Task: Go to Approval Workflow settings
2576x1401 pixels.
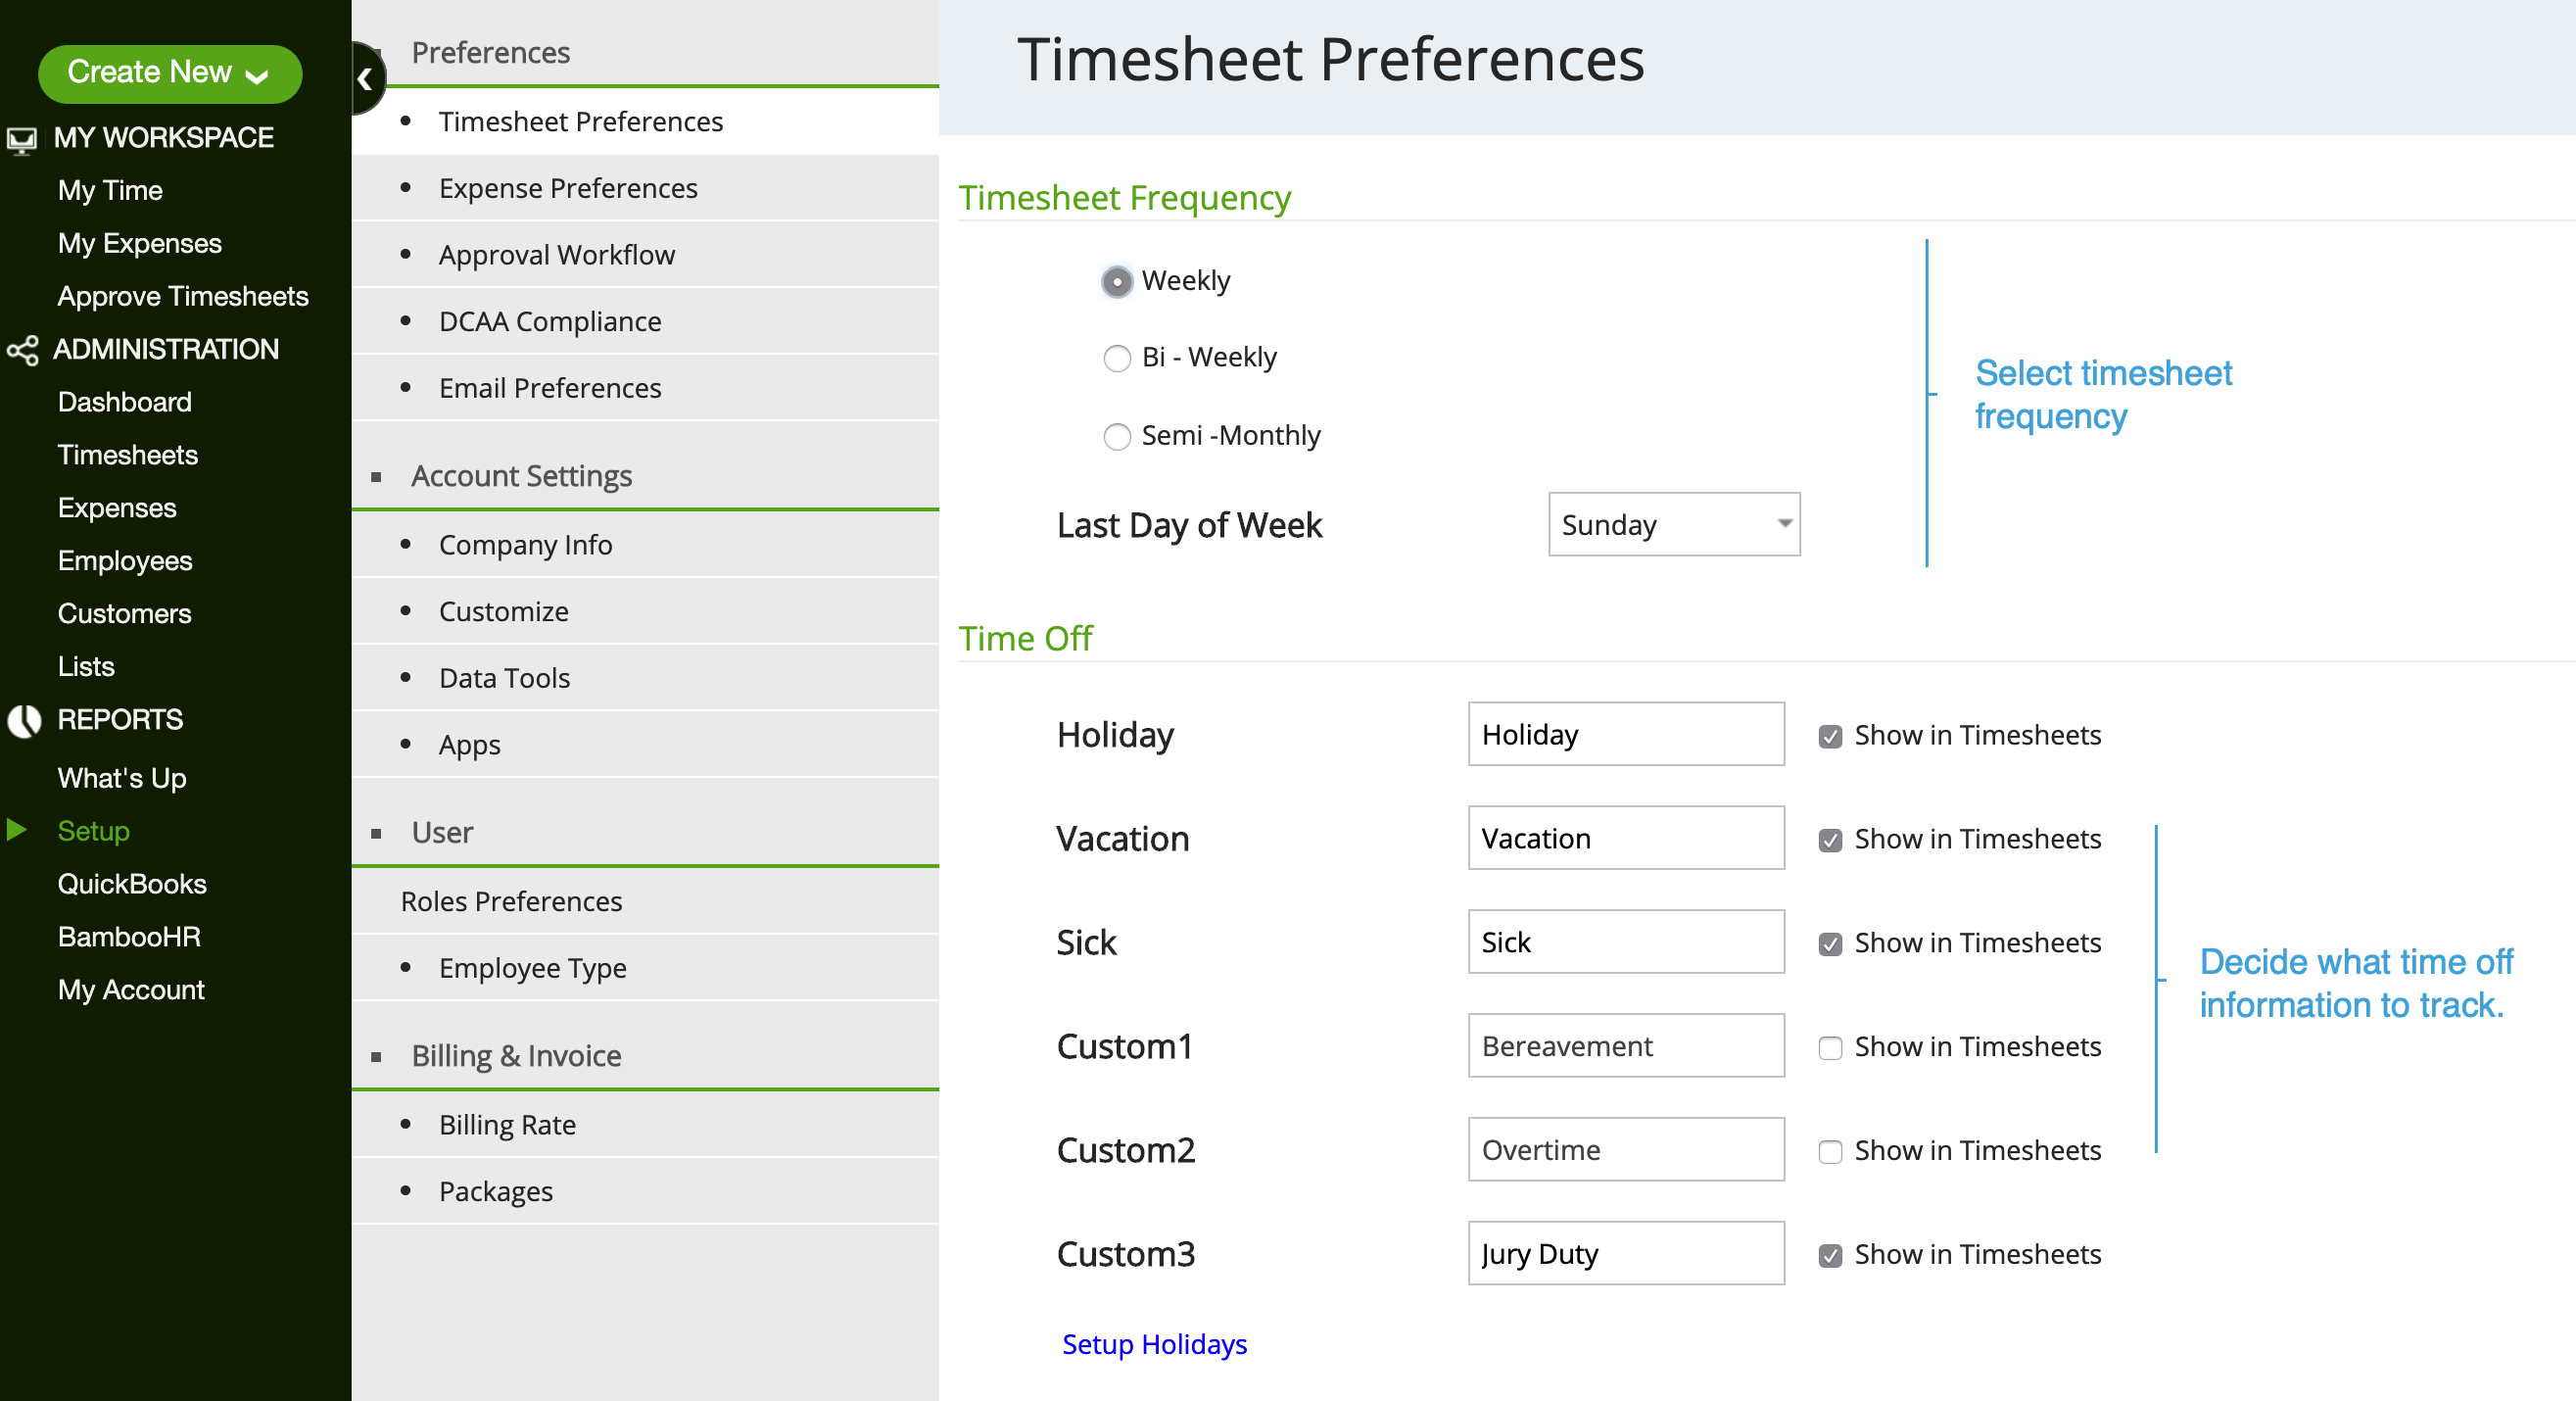Action: point(556,255)
